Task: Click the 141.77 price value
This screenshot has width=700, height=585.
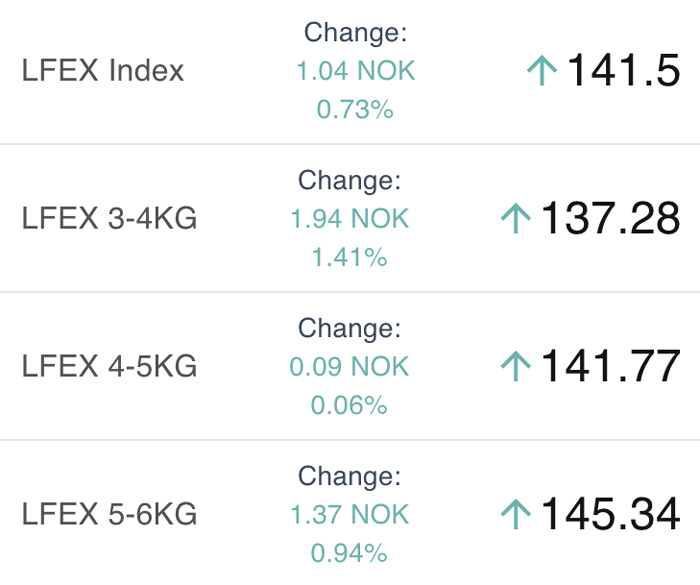Action: click(610, 366)
